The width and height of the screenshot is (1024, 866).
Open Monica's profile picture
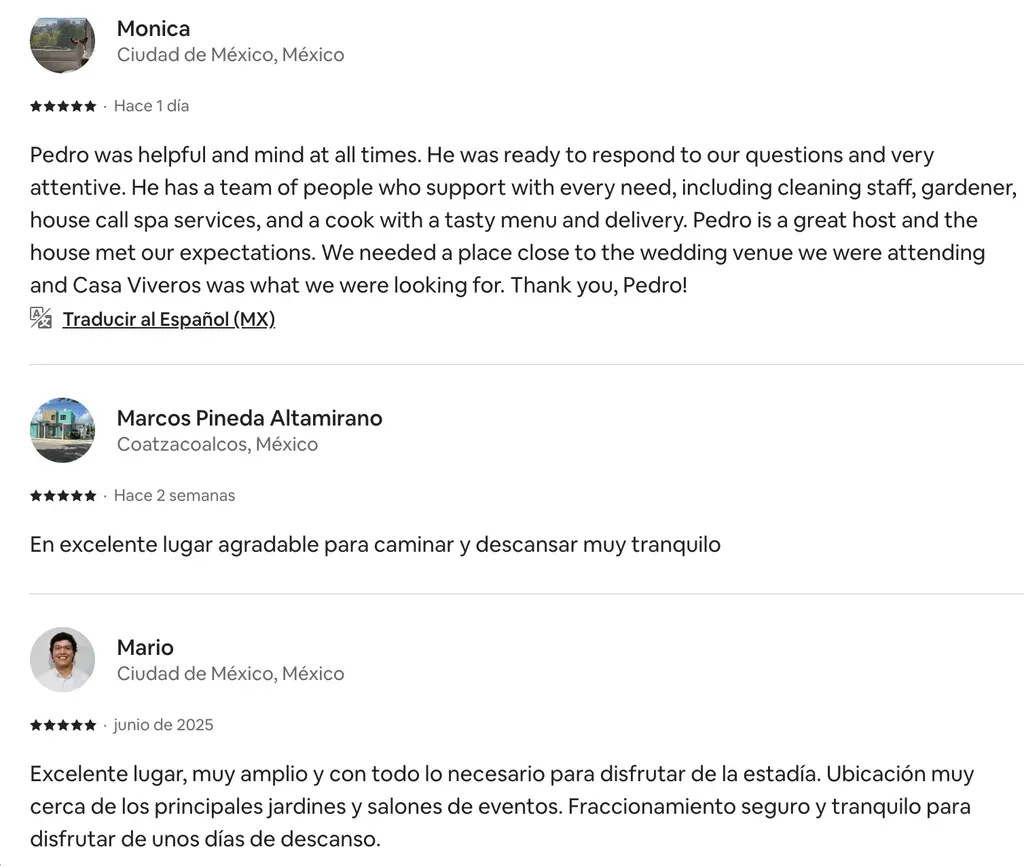(x=62, y=42)
